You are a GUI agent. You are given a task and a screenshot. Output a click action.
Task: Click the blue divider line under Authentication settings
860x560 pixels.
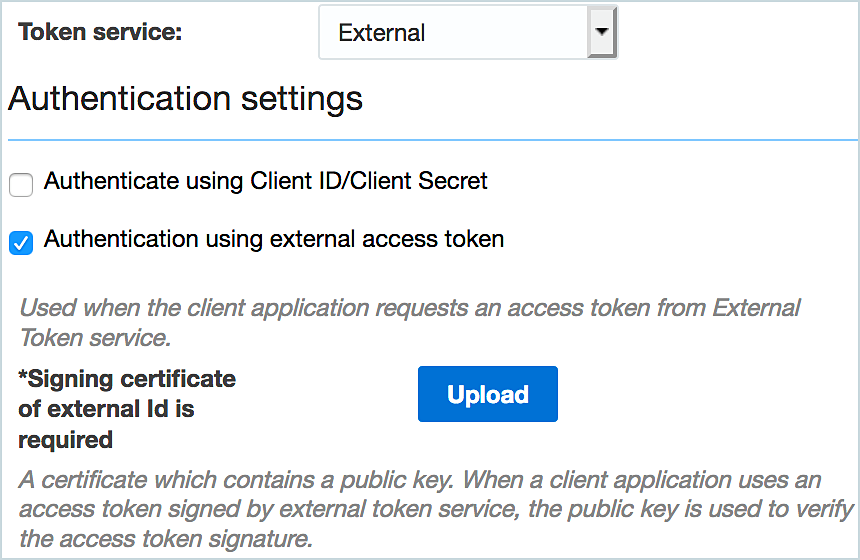(430, 140)
